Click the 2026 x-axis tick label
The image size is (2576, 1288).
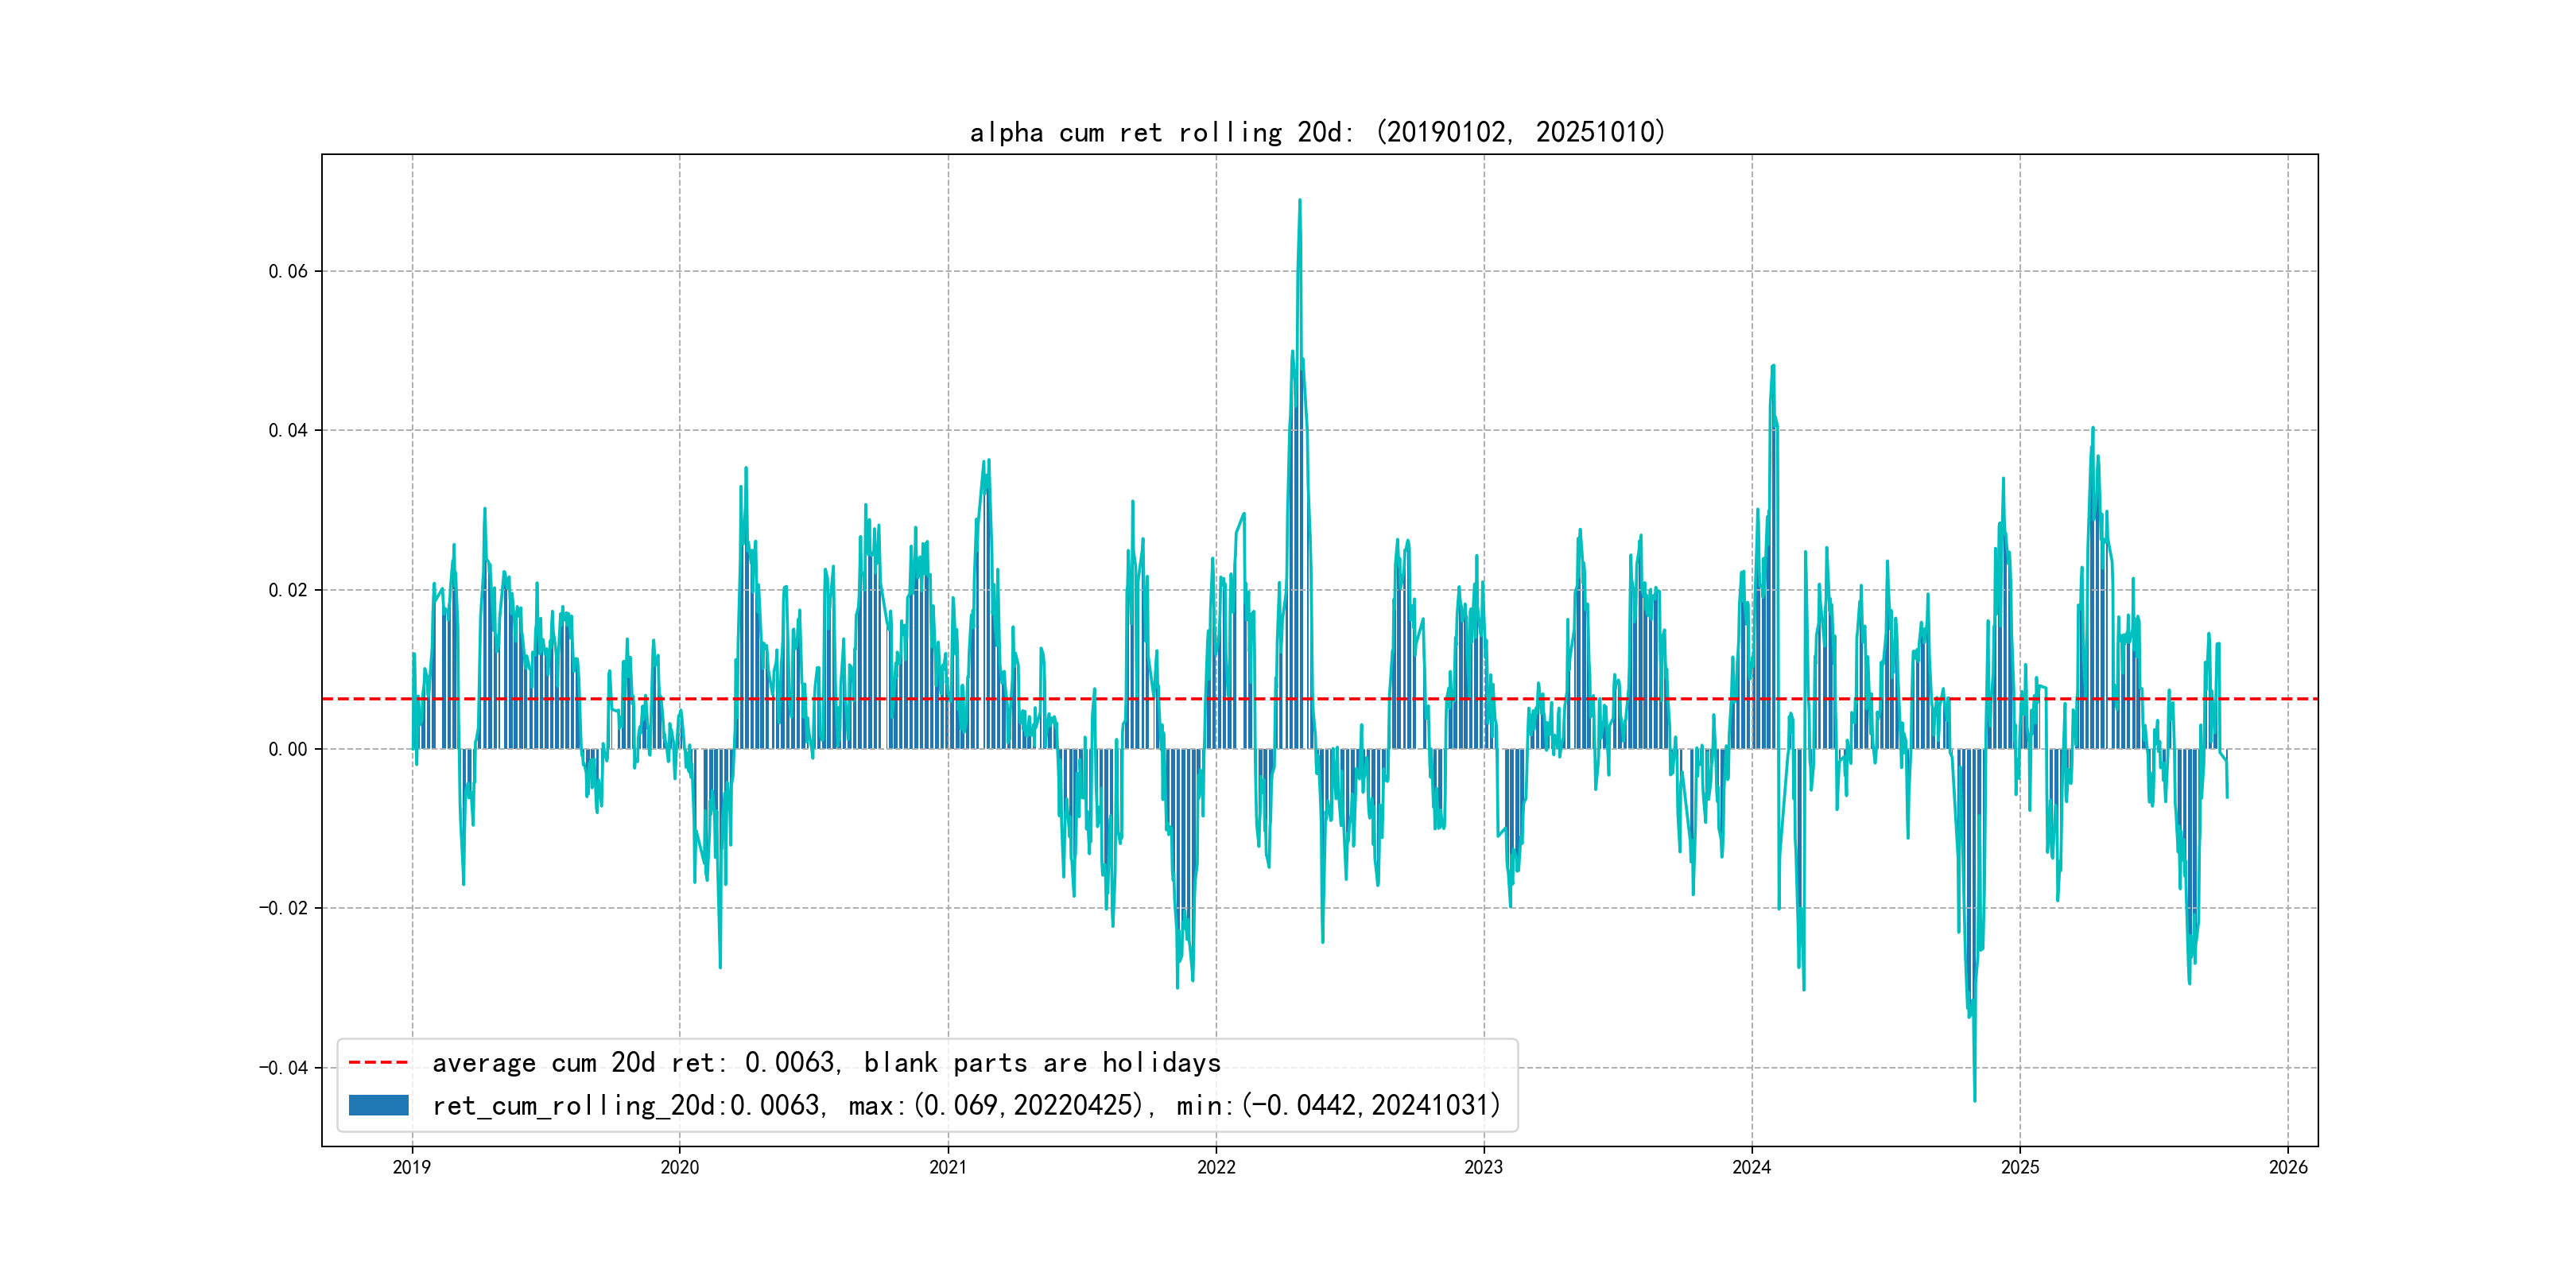[x=2288, y=1167]
